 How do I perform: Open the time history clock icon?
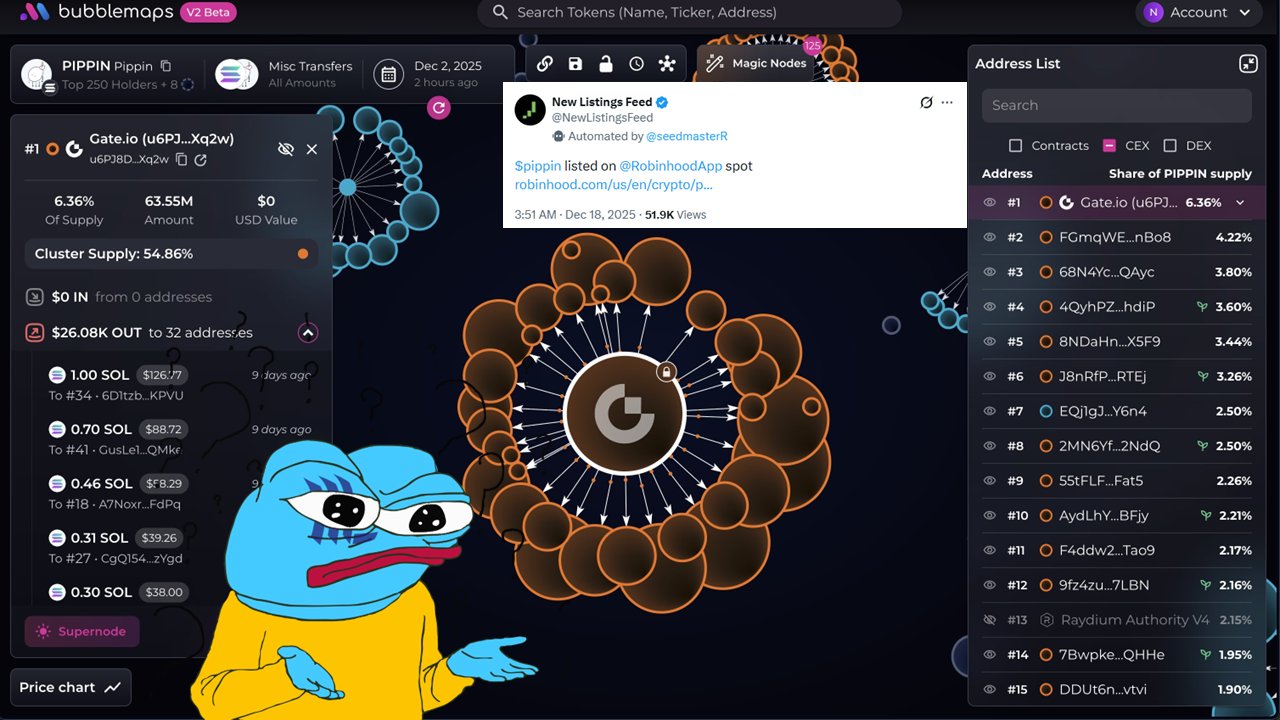[636, 64]
